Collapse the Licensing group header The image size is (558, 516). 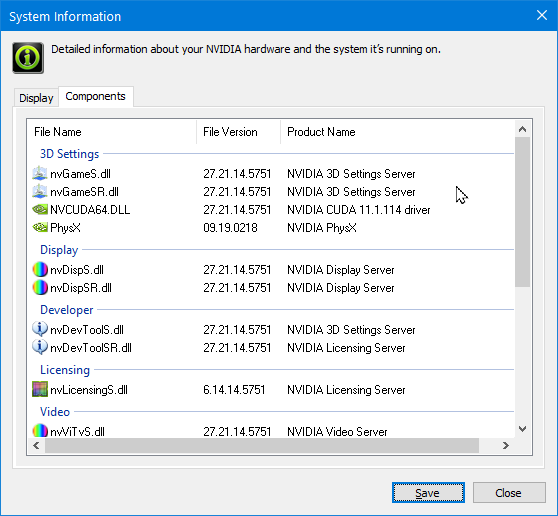click(x=65, y=370)
